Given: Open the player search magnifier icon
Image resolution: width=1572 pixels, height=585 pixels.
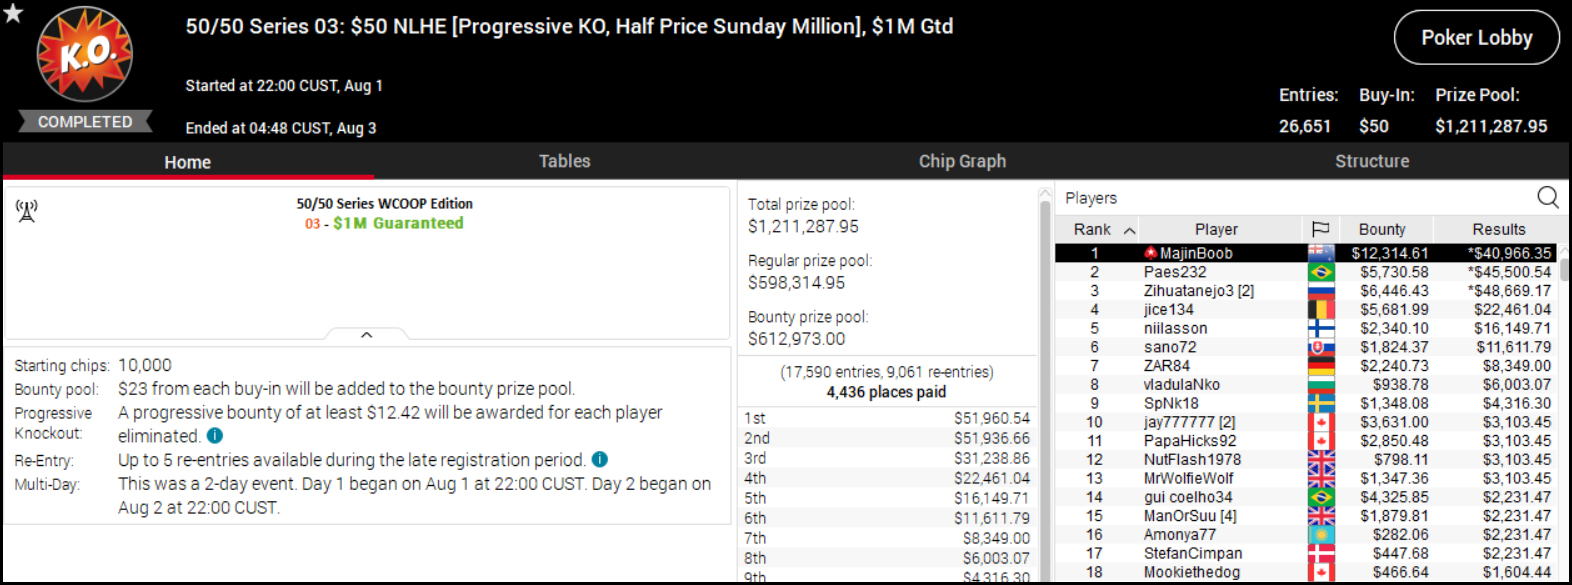Looking at the screenshot, I should click(x=1547, y=197).
